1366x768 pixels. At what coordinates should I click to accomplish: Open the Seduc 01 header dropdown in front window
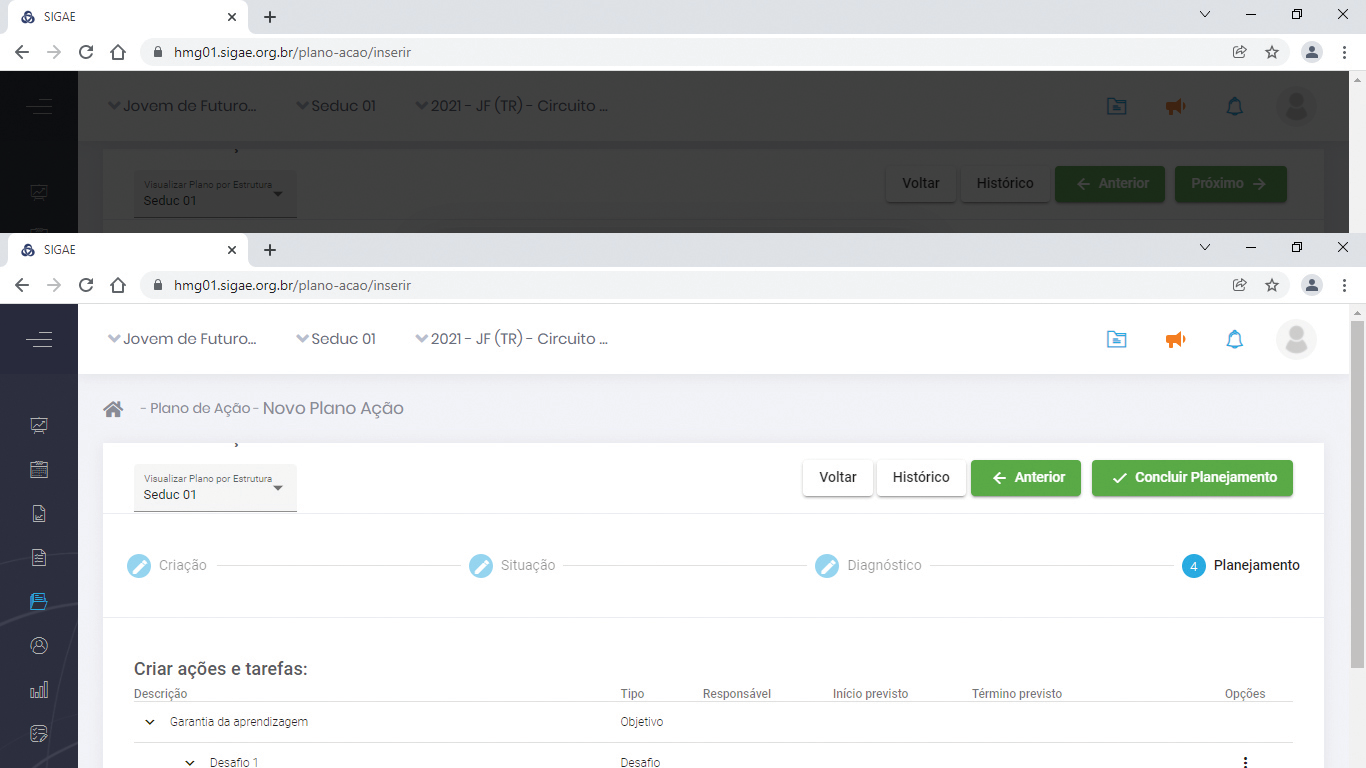(x=336, y=339)
